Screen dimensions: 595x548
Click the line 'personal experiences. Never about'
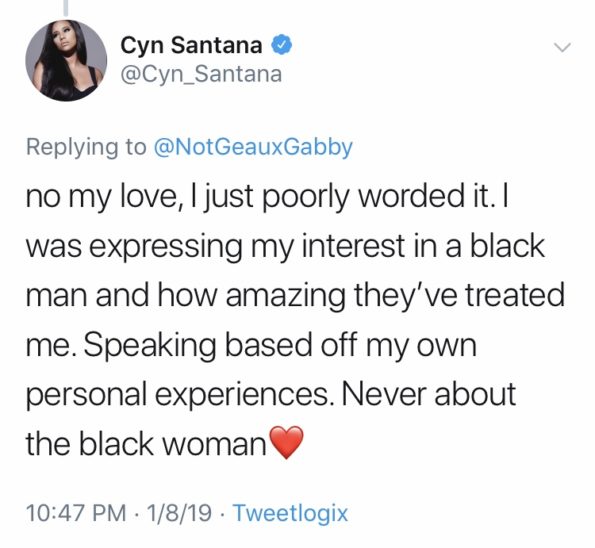pyautogui.click(x=271, y=395)
